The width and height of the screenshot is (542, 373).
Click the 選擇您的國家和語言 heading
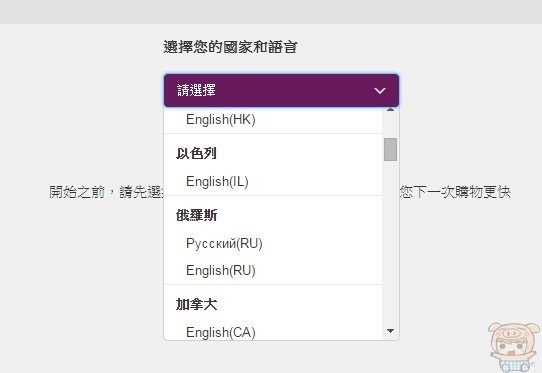click(x=231, y=47)
